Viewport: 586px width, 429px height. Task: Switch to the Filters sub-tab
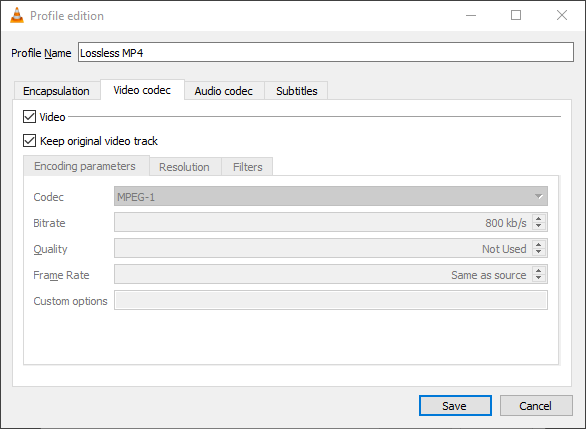click(248, 167)
